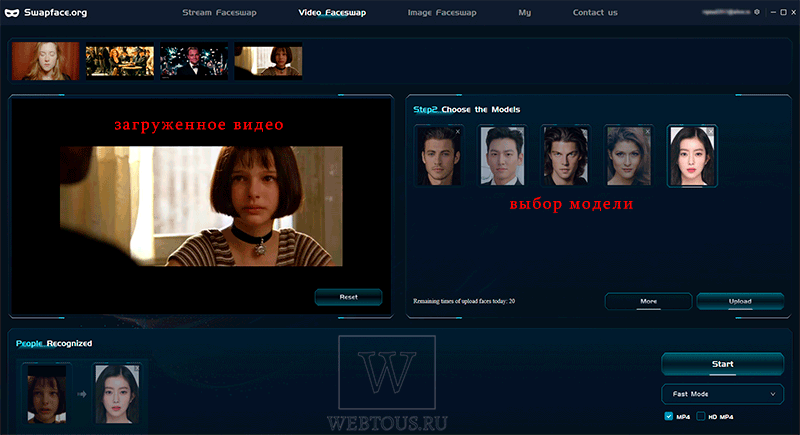Expand the Fast Mode dropdown

coord(722,394)
